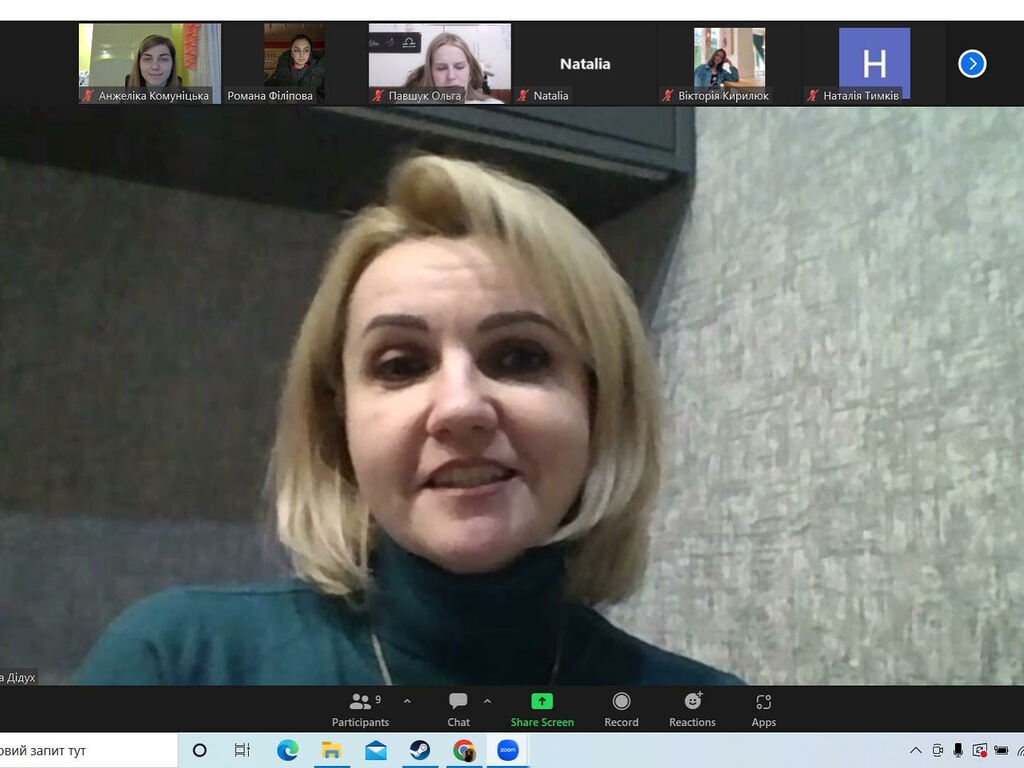This screenshot has width=1024, height=768.
Task: Show hidden system tray icons
Action: click(x=915, y=751)
